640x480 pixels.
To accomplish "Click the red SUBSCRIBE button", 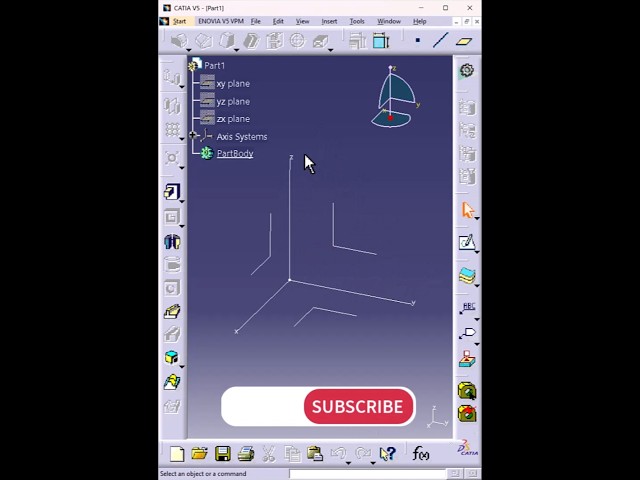I will coord(358,407).
